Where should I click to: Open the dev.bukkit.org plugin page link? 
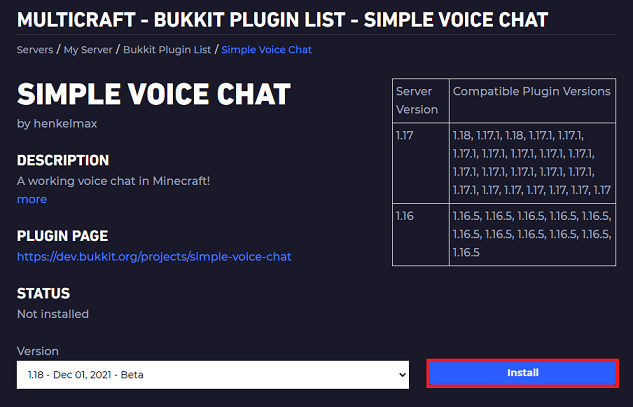click(154, 257)
